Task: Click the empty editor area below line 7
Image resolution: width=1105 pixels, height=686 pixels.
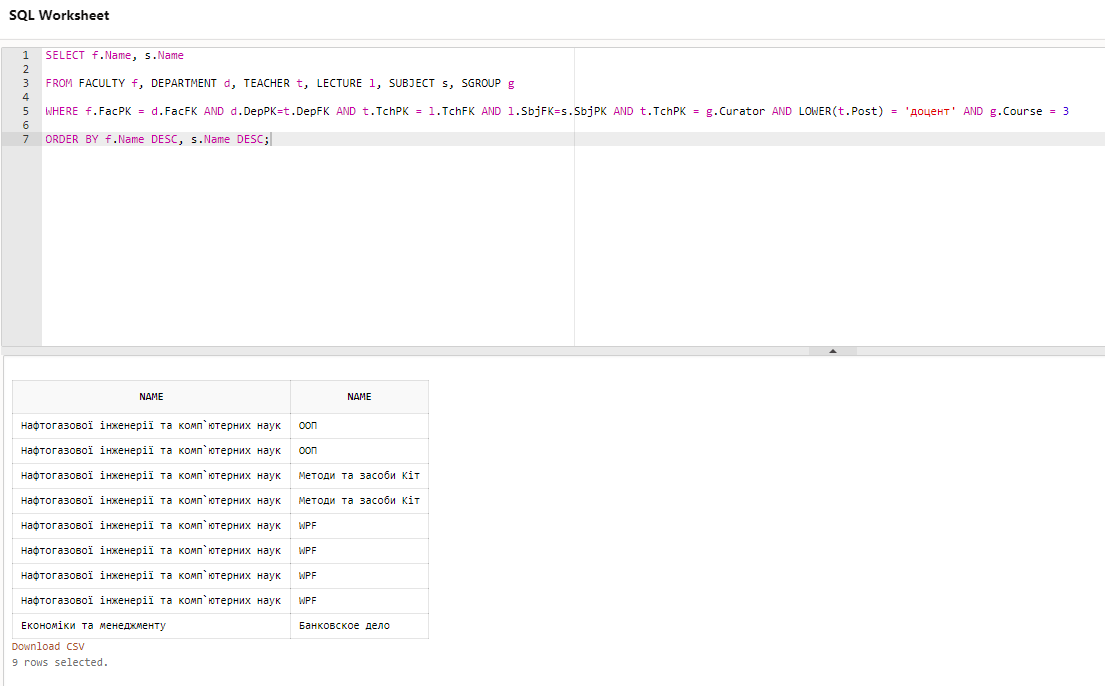Action: (x=300, y=250)
